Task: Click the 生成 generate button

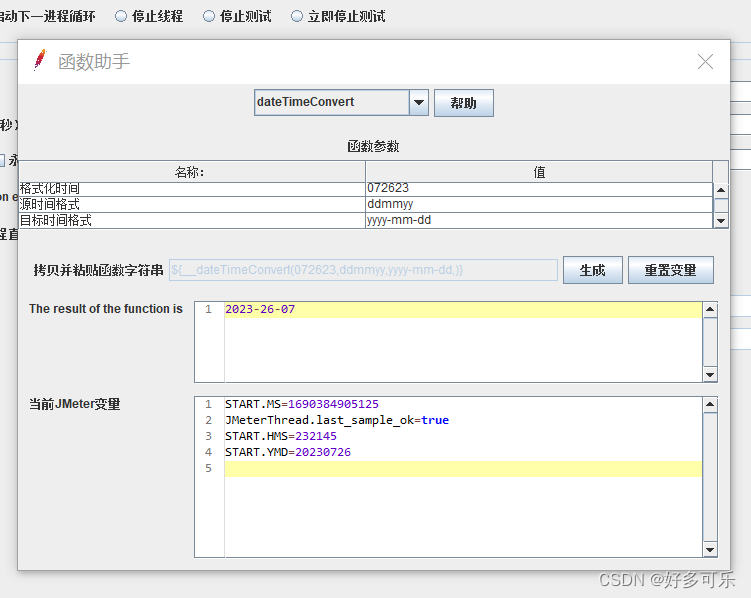Action: coord(592,270)
